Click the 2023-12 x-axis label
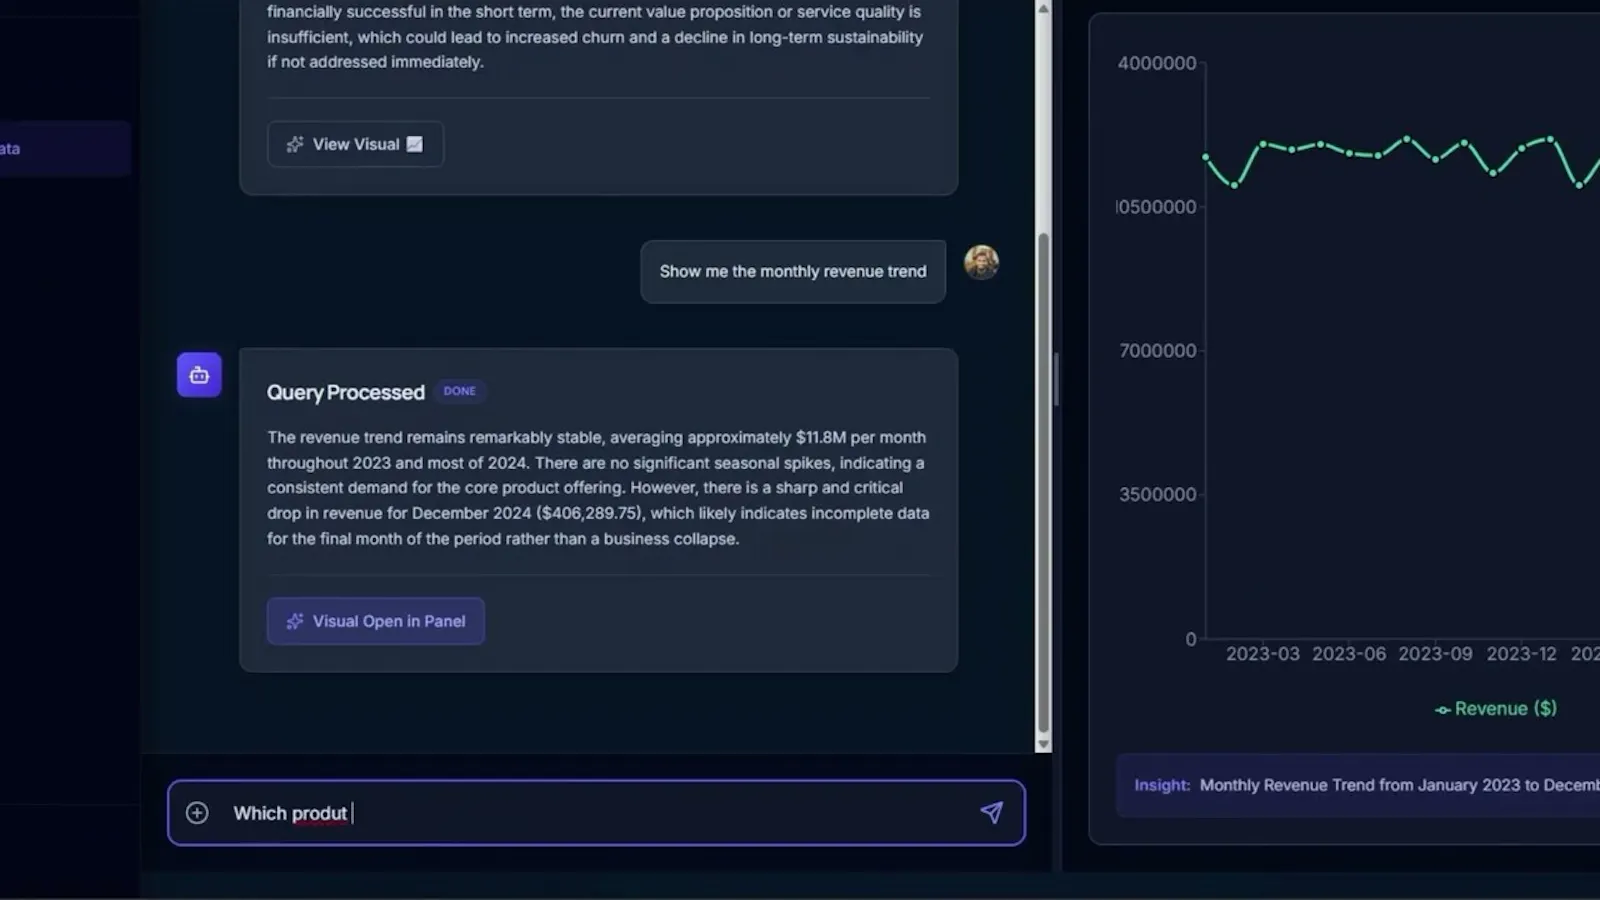 tap(1521, 654)
